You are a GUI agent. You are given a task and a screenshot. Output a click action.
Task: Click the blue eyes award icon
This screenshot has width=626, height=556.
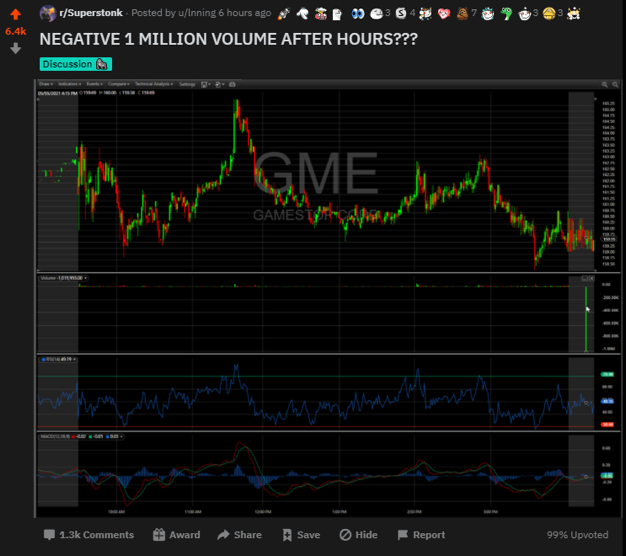point(358,14)
